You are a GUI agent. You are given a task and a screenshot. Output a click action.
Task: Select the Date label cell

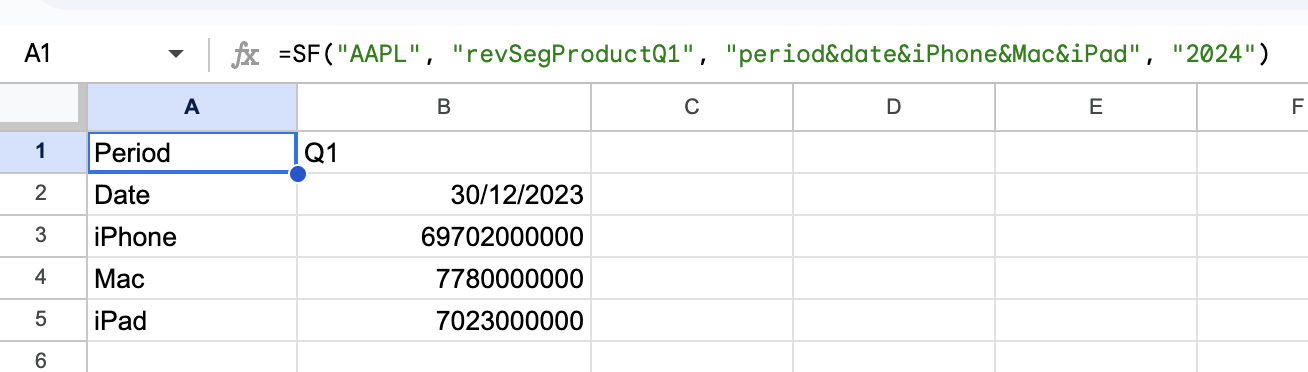(192, 194)
